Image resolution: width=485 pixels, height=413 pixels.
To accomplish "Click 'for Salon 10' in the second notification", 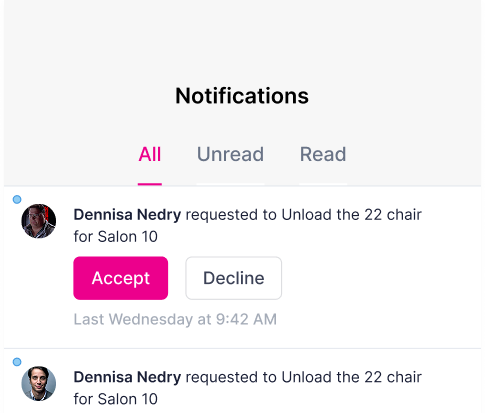I will tap(116, 399).
